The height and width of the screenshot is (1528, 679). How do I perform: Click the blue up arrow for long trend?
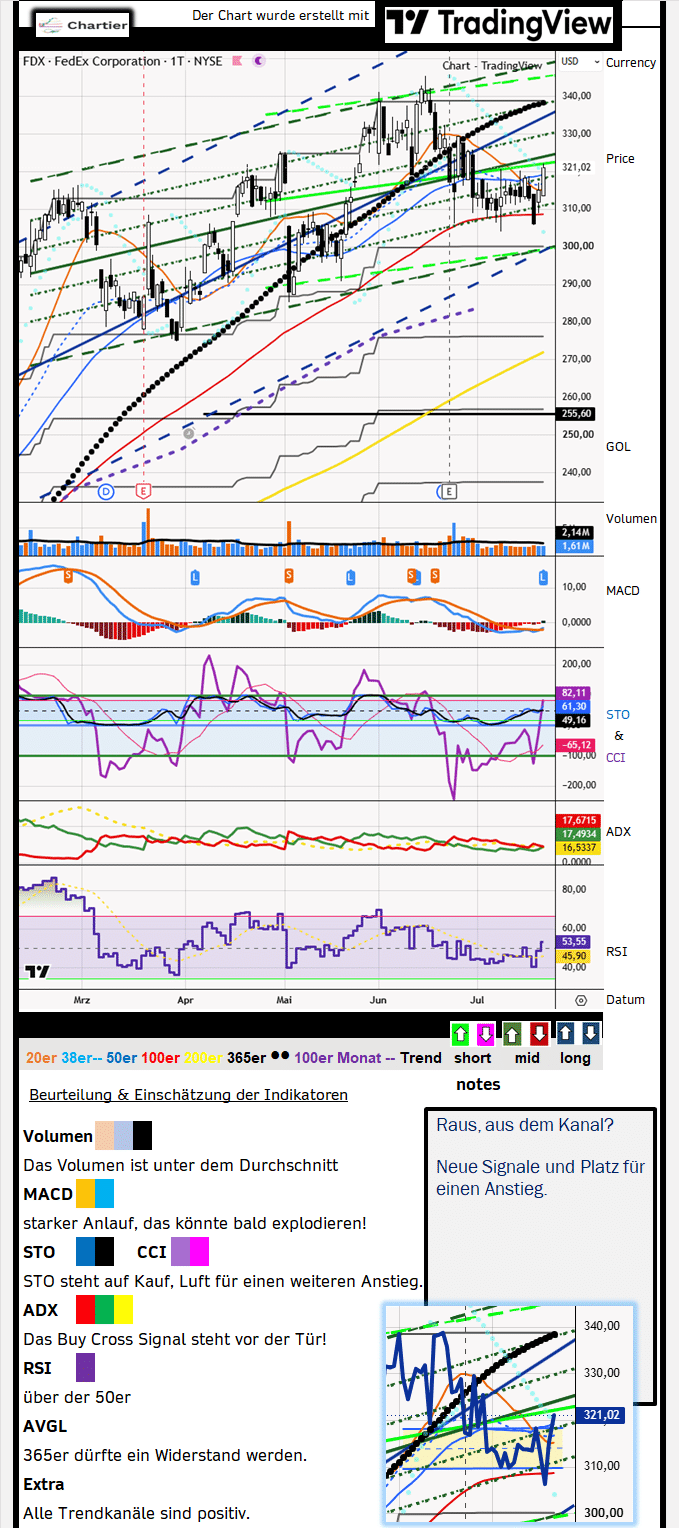(x=565, y=1032)
